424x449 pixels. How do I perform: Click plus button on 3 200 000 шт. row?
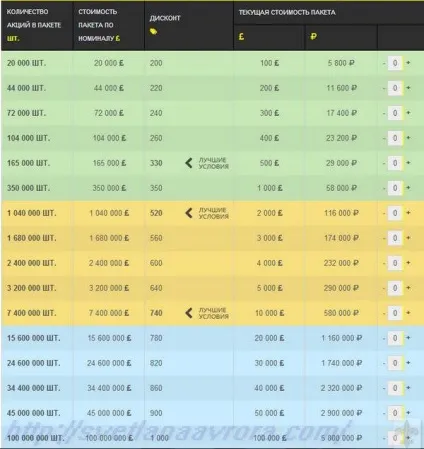408,288
